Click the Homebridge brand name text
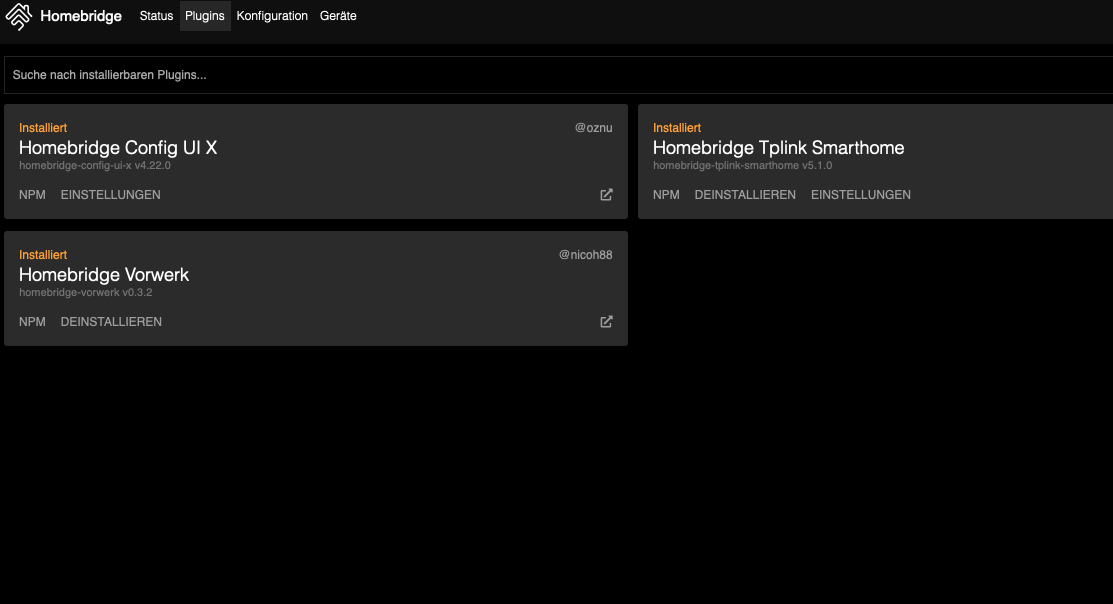The width and height of the screenshot is (1113, 604). [81, 16]
